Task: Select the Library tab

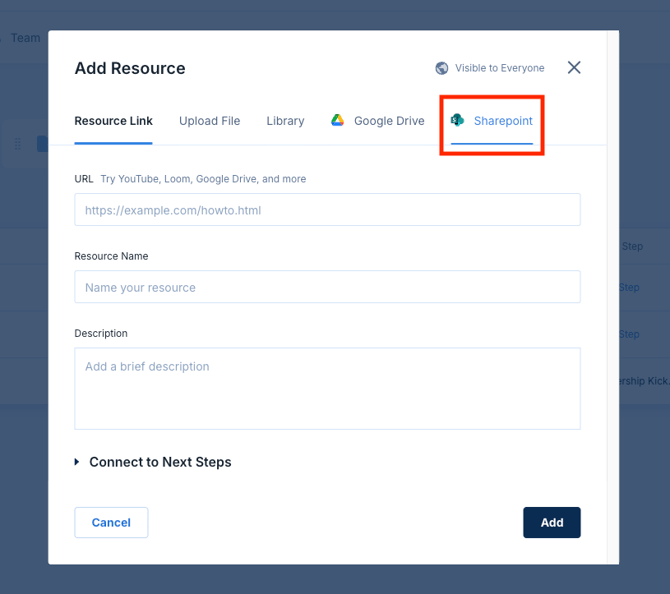Action: tap(285, 121)
